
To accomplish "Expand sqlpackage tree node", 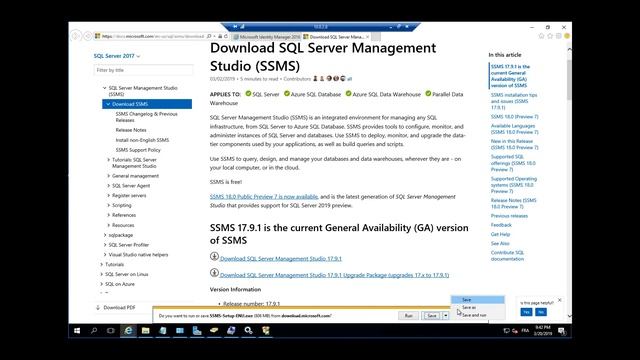I will coord(105,235).
